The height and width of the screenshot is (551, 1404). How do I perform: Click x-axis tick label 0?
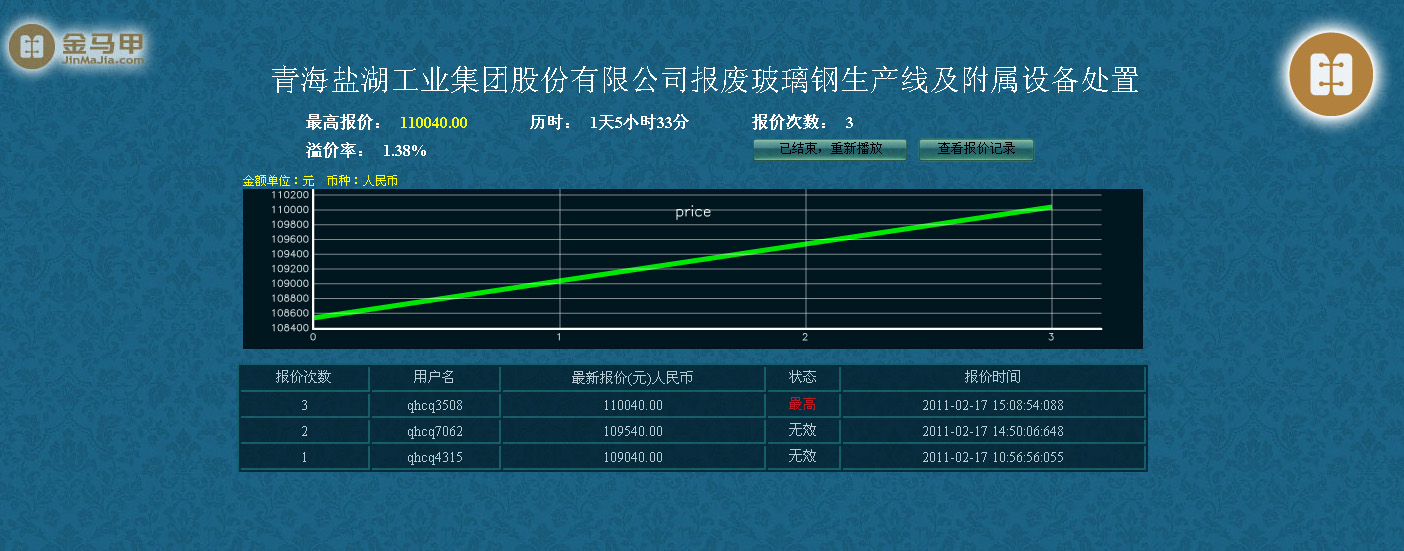313,338
